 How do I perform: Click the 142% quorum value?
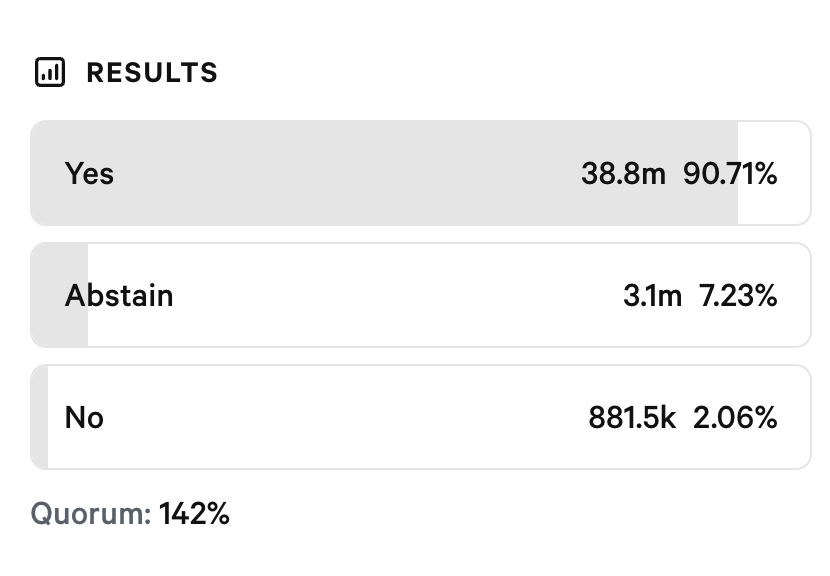pos(194,514)
